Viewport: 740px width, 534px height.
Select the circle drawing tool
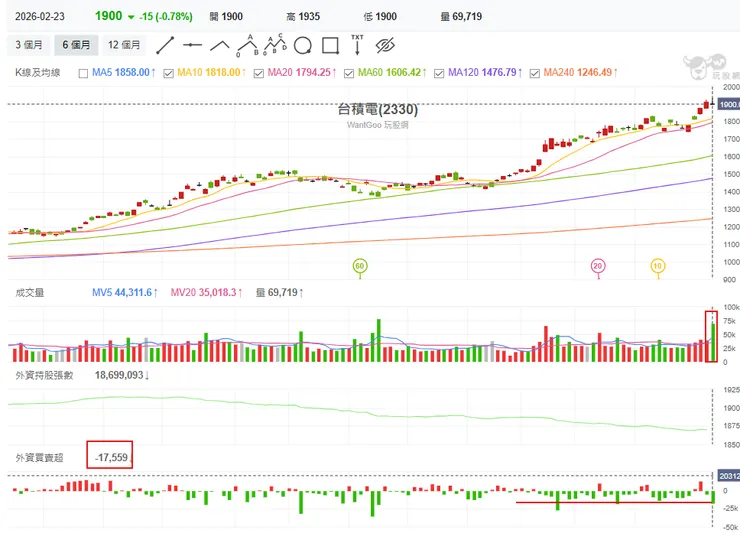303,46
